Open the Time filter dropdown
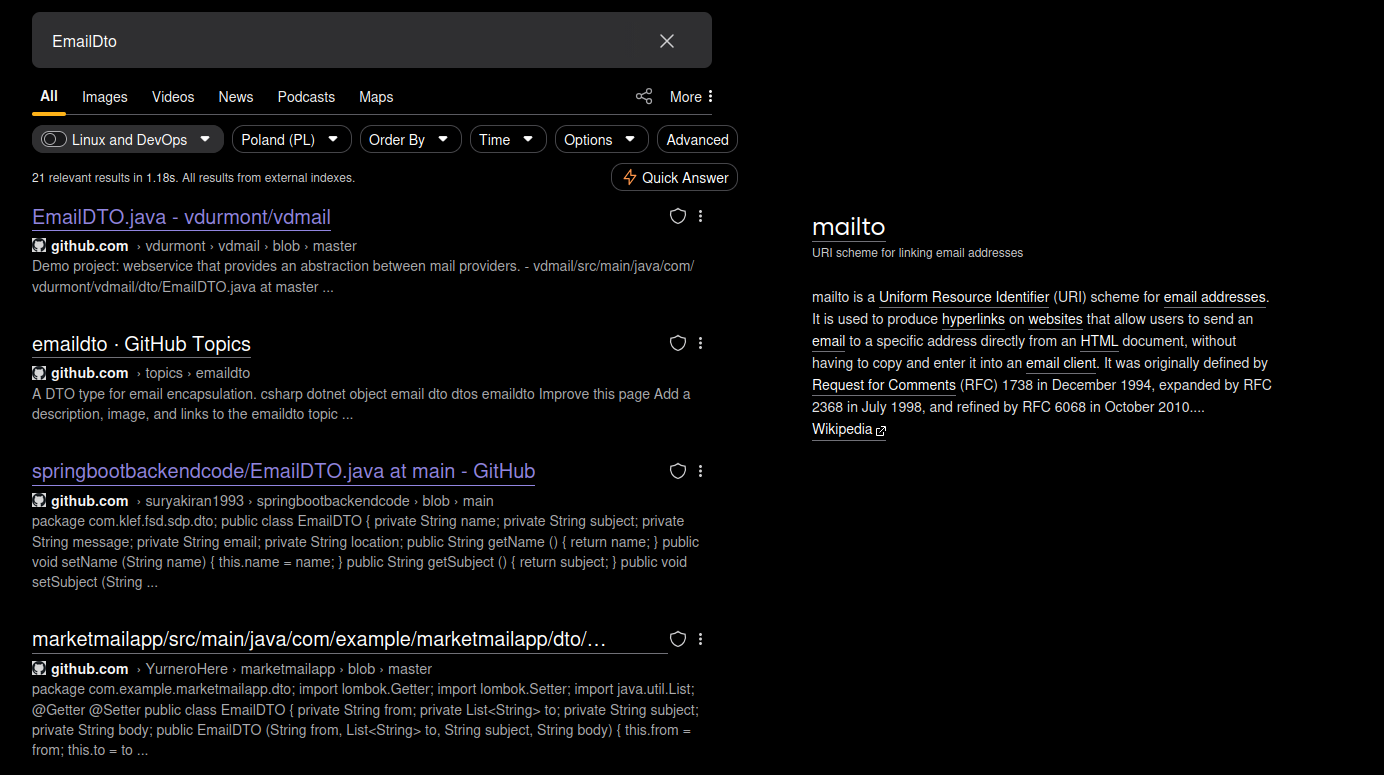 coord(507,139)
